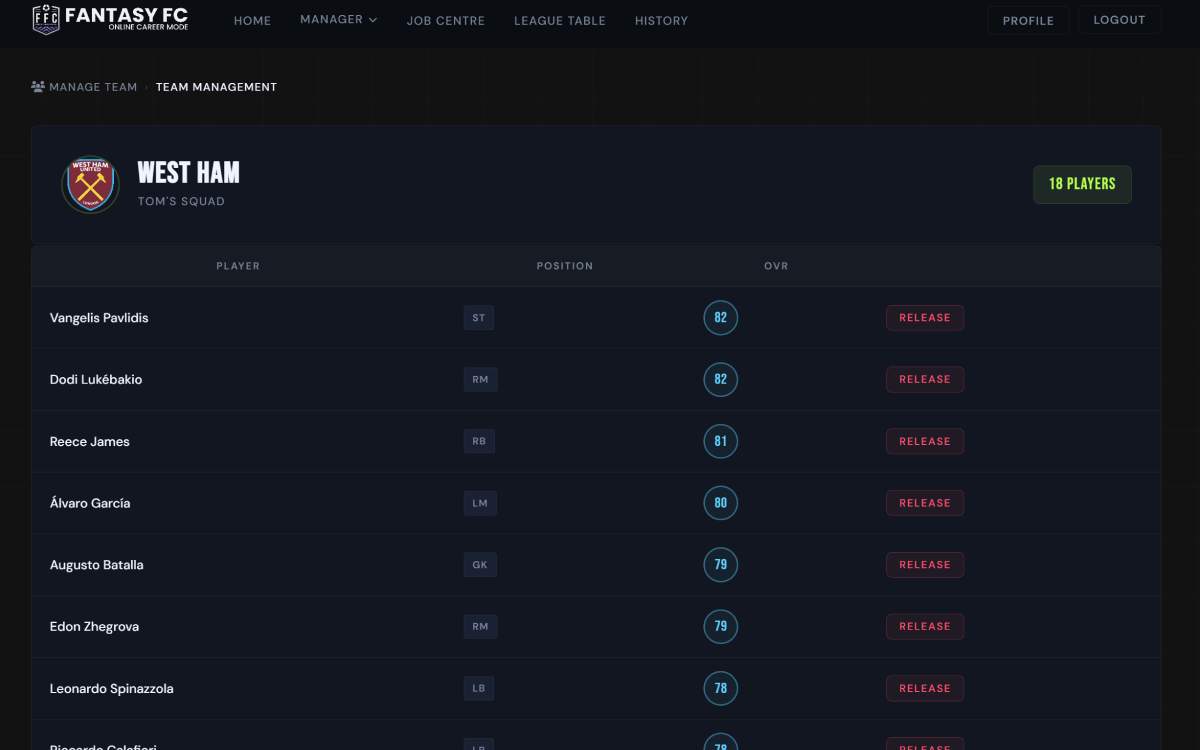Click 81 rating circle for Reece James
Image resolution: width=1200 pixels, height=750 pixels.
(721, 441)
